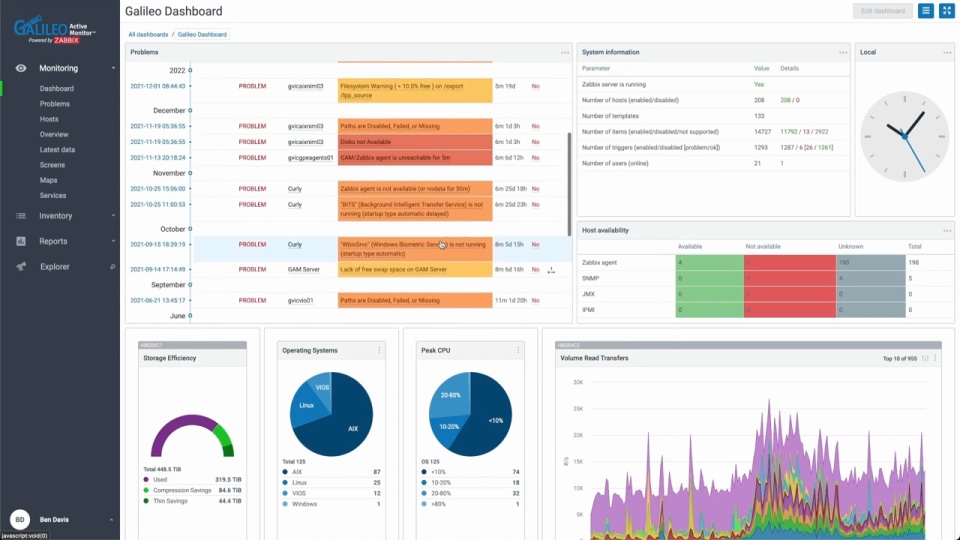Click the Operating Systems chart kebab menu
960x540 pixels.
[379, 350]
